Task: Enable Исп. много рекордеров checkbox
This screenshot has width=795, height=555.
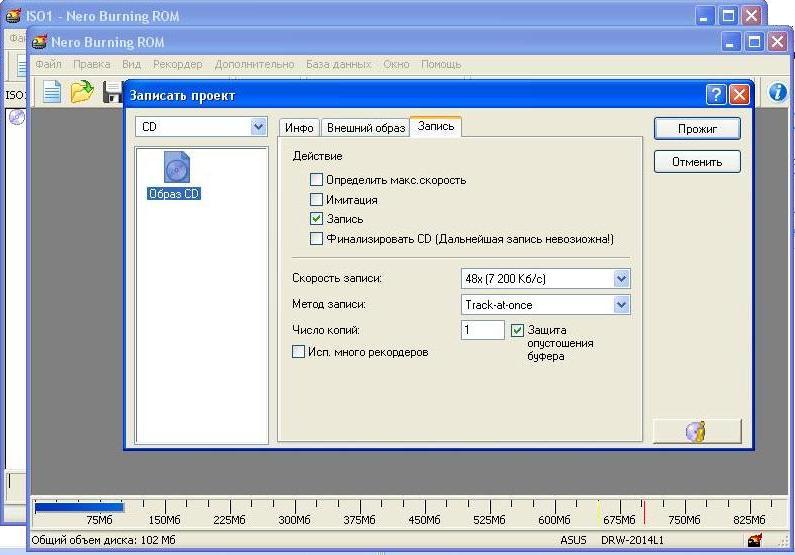Action: [298, 351]
